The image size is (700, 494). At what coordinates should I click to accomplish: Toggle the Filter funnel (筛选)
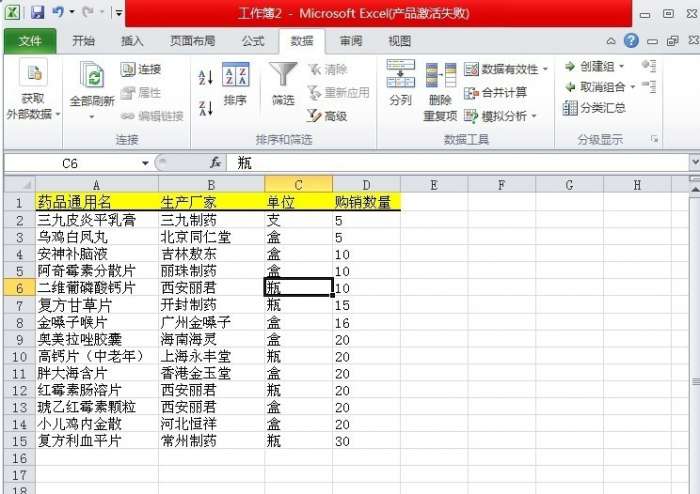[x=283, y=84]
